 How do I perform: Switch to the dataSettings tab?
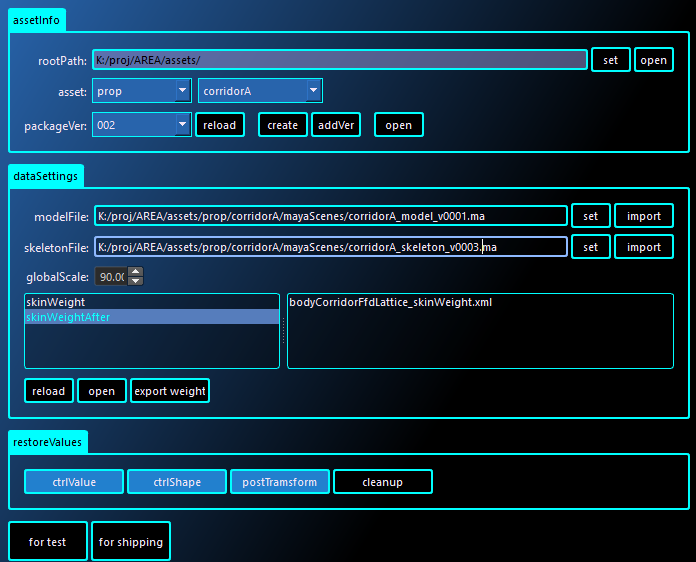tap(46, 175)
